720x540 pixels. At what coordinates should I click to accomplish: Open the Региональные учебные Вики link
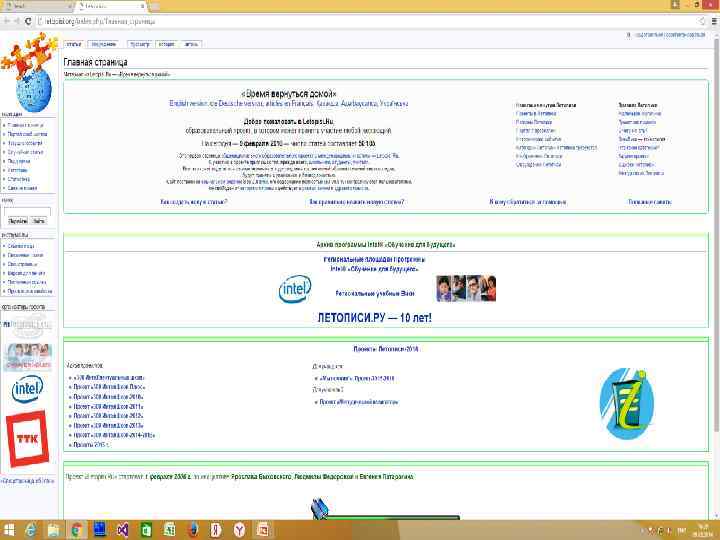pos(375,293)
